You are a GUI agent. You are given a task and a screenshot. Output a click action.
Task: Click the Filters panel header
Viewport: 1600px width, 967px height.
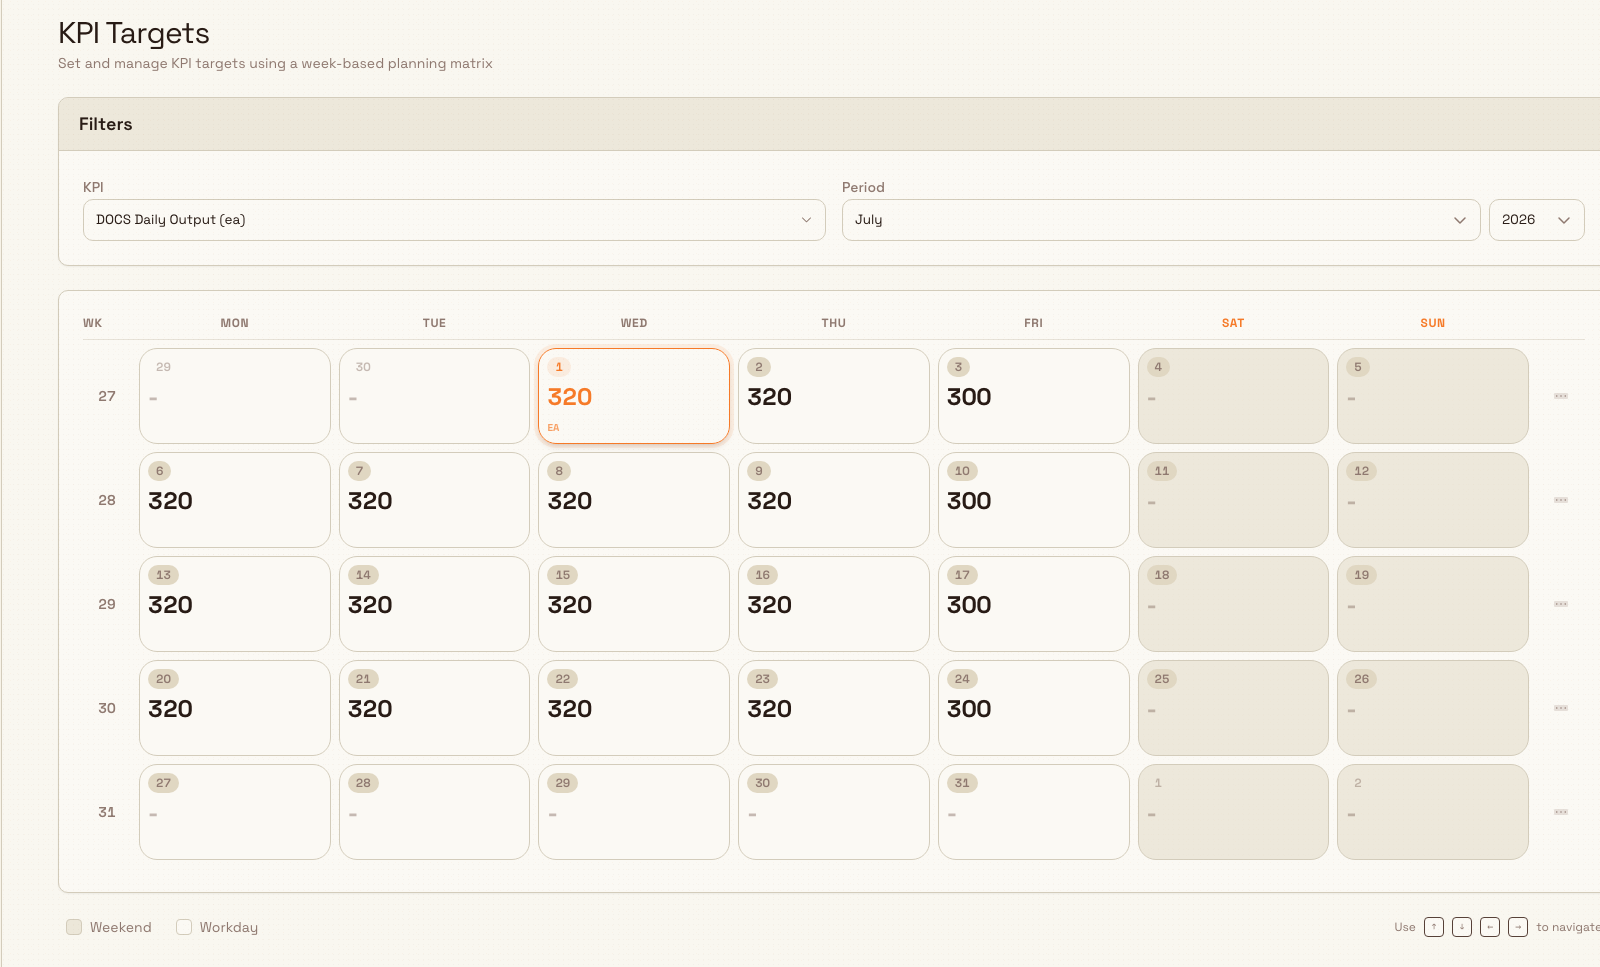pos(829,124)
